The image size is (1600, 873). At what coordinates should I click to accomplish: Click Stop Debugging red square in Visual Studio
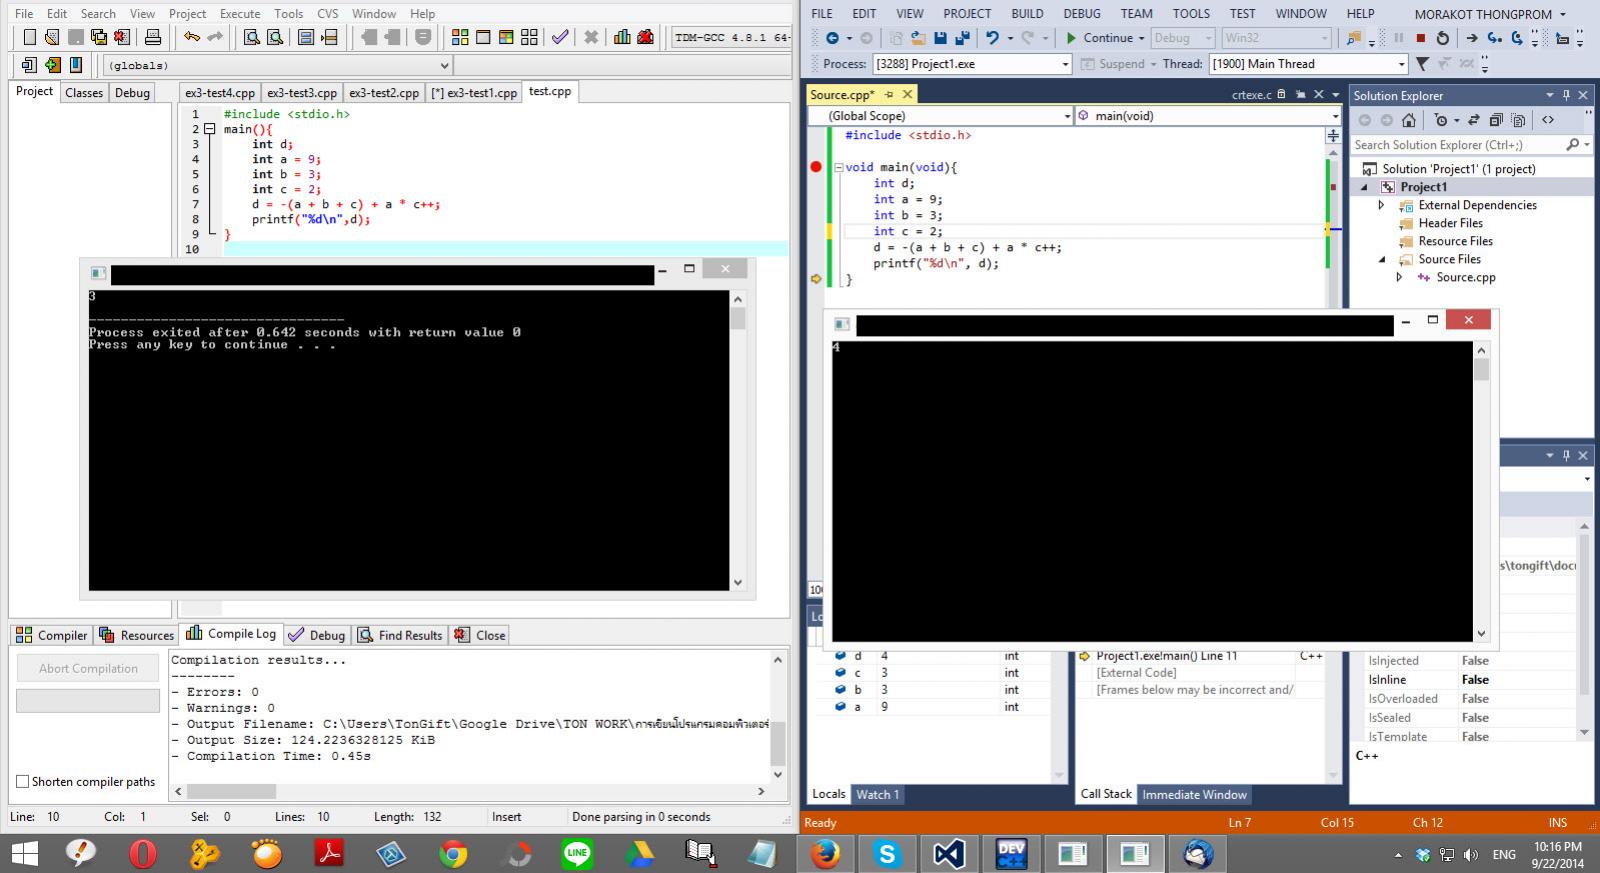[x=1420, y=38]
